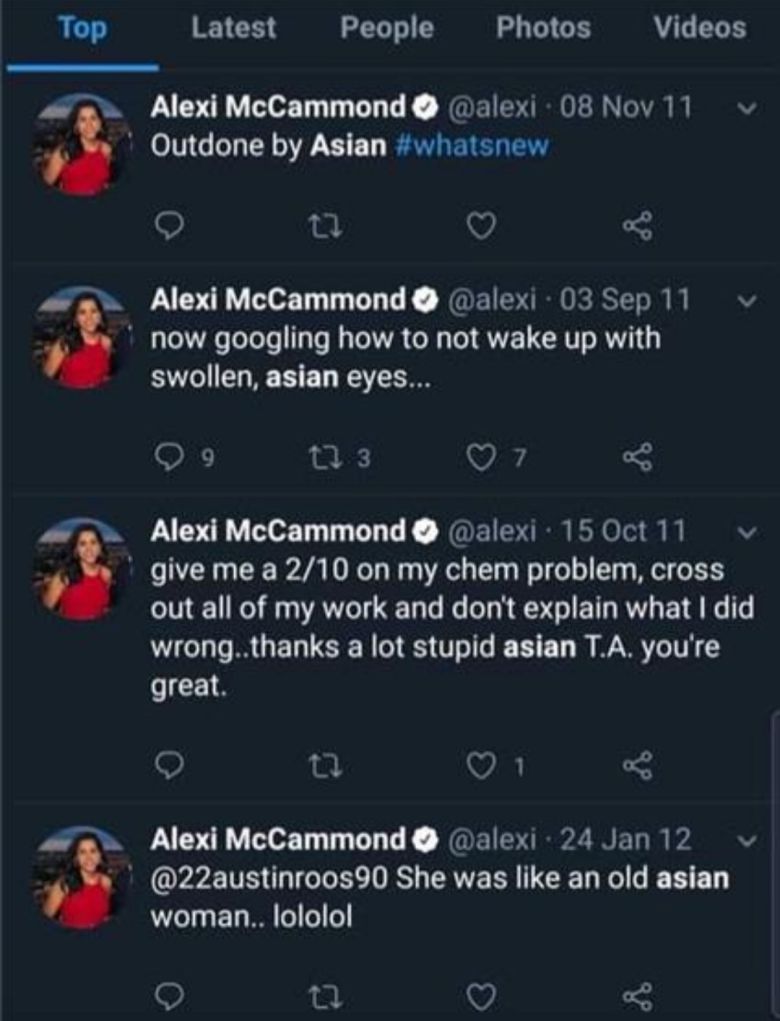Screen dimensions: 780x1021
Task: Expand the 03 Sep 11 tweet menu
Action: (741, 301)
